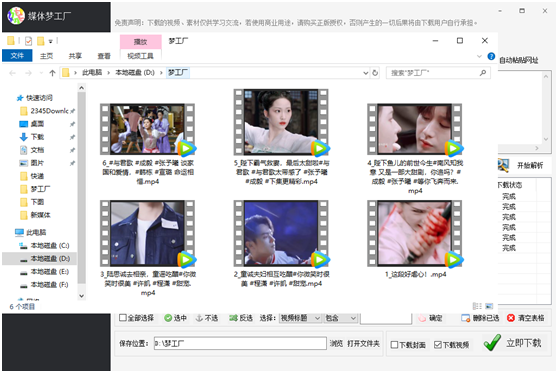Viewport: 558px width, 373px height.
Task: Open 图片 in the navigation pane
Action: [32, 163]
